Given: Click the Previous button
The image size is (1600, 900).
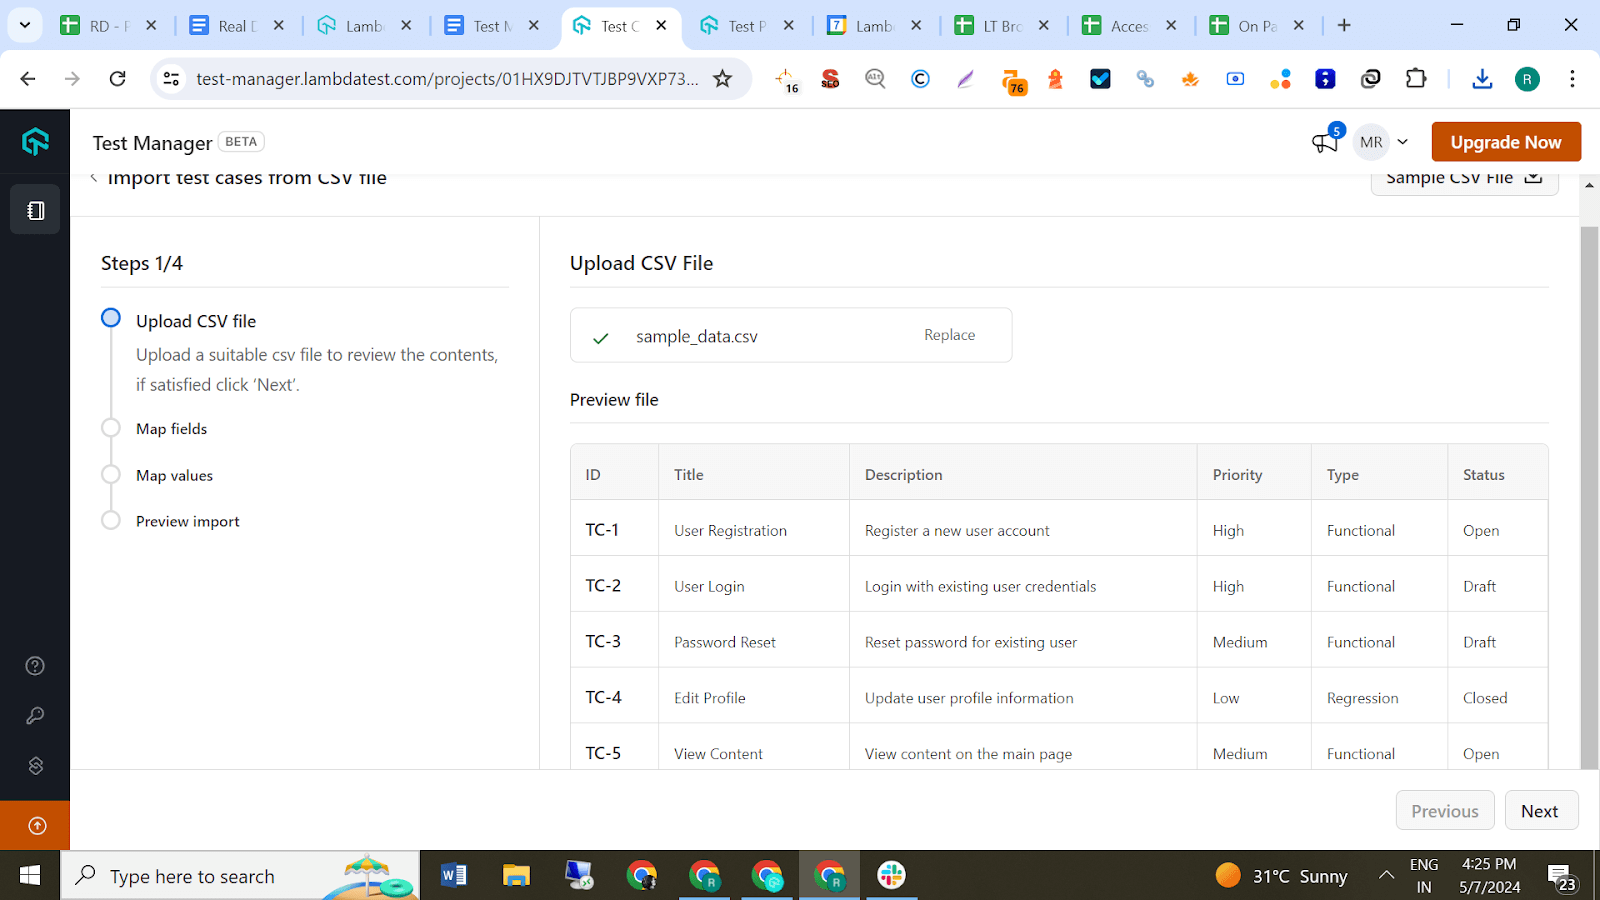Looking at the screenshot, I should click(x=1445, y=811).
